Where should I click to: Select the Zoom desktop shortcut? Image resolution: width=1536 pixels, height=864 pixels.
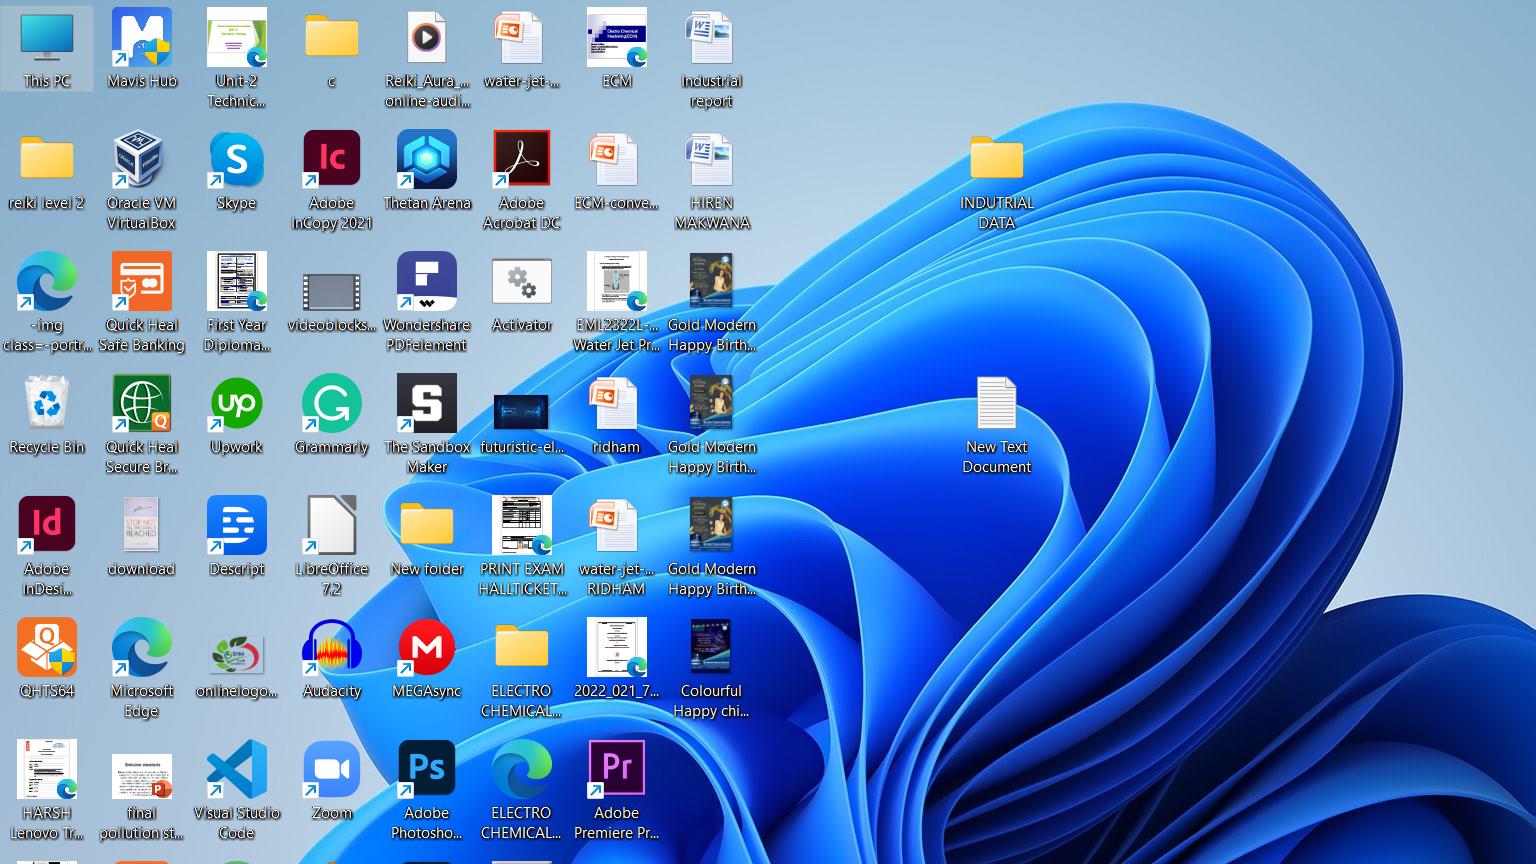point(331,771)
